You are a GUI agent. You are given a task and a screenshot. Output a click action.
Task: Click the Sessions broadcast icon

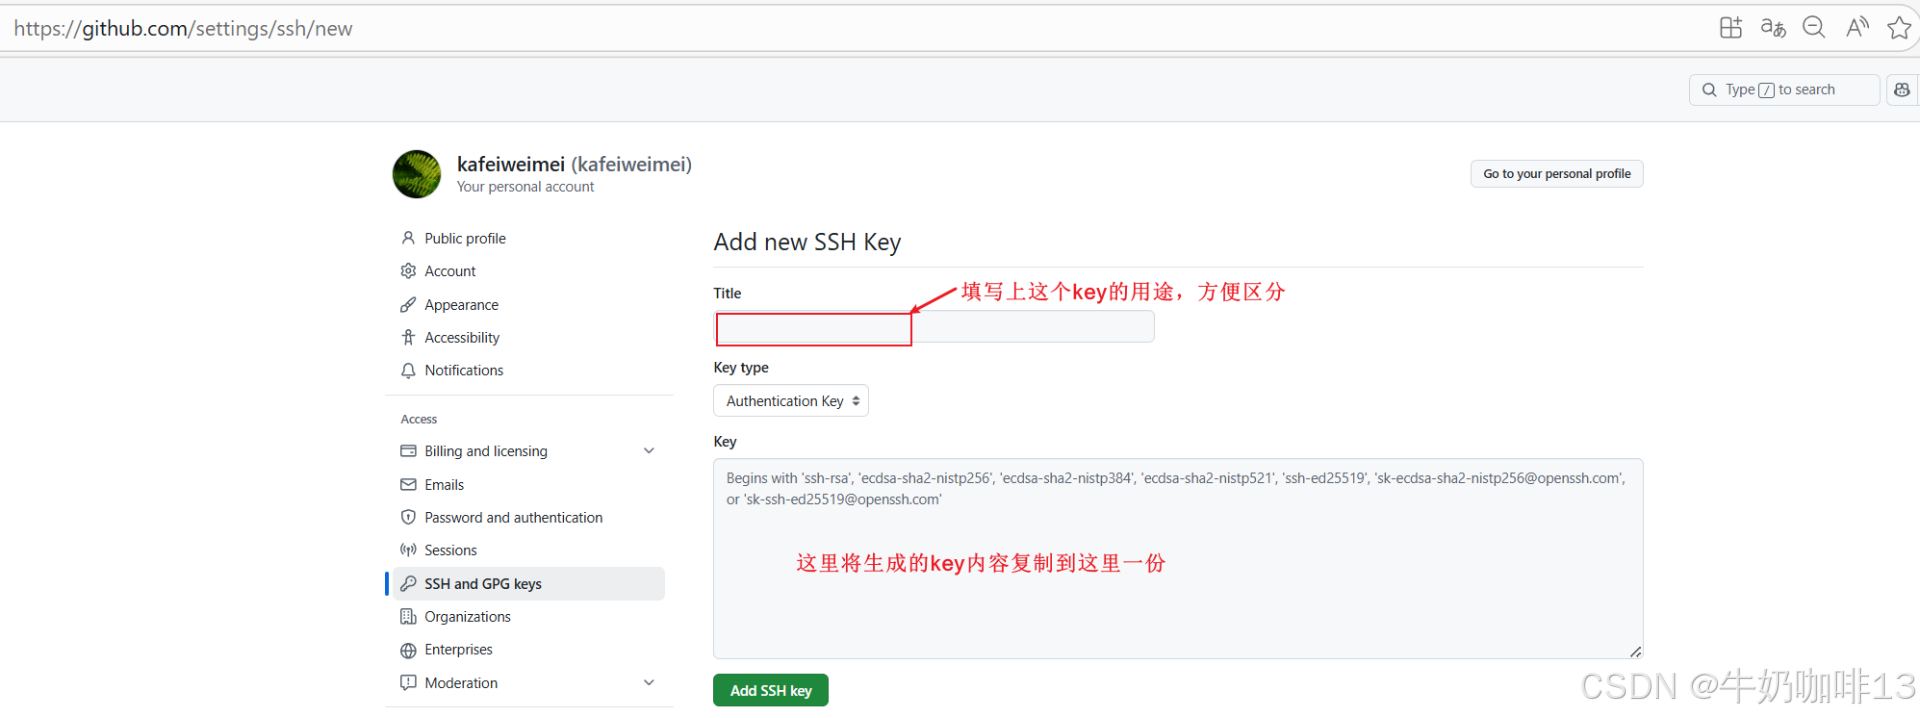point(408,550)
